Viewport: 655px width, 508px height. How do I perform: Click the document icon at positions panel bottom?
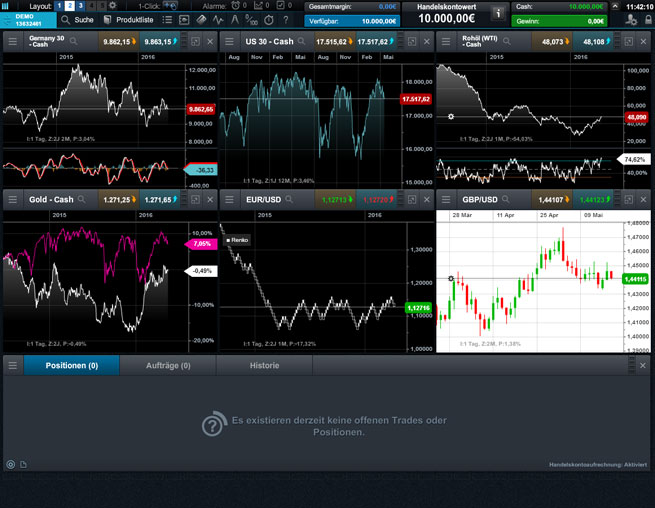pyautogui.click(x=23, y=464)
